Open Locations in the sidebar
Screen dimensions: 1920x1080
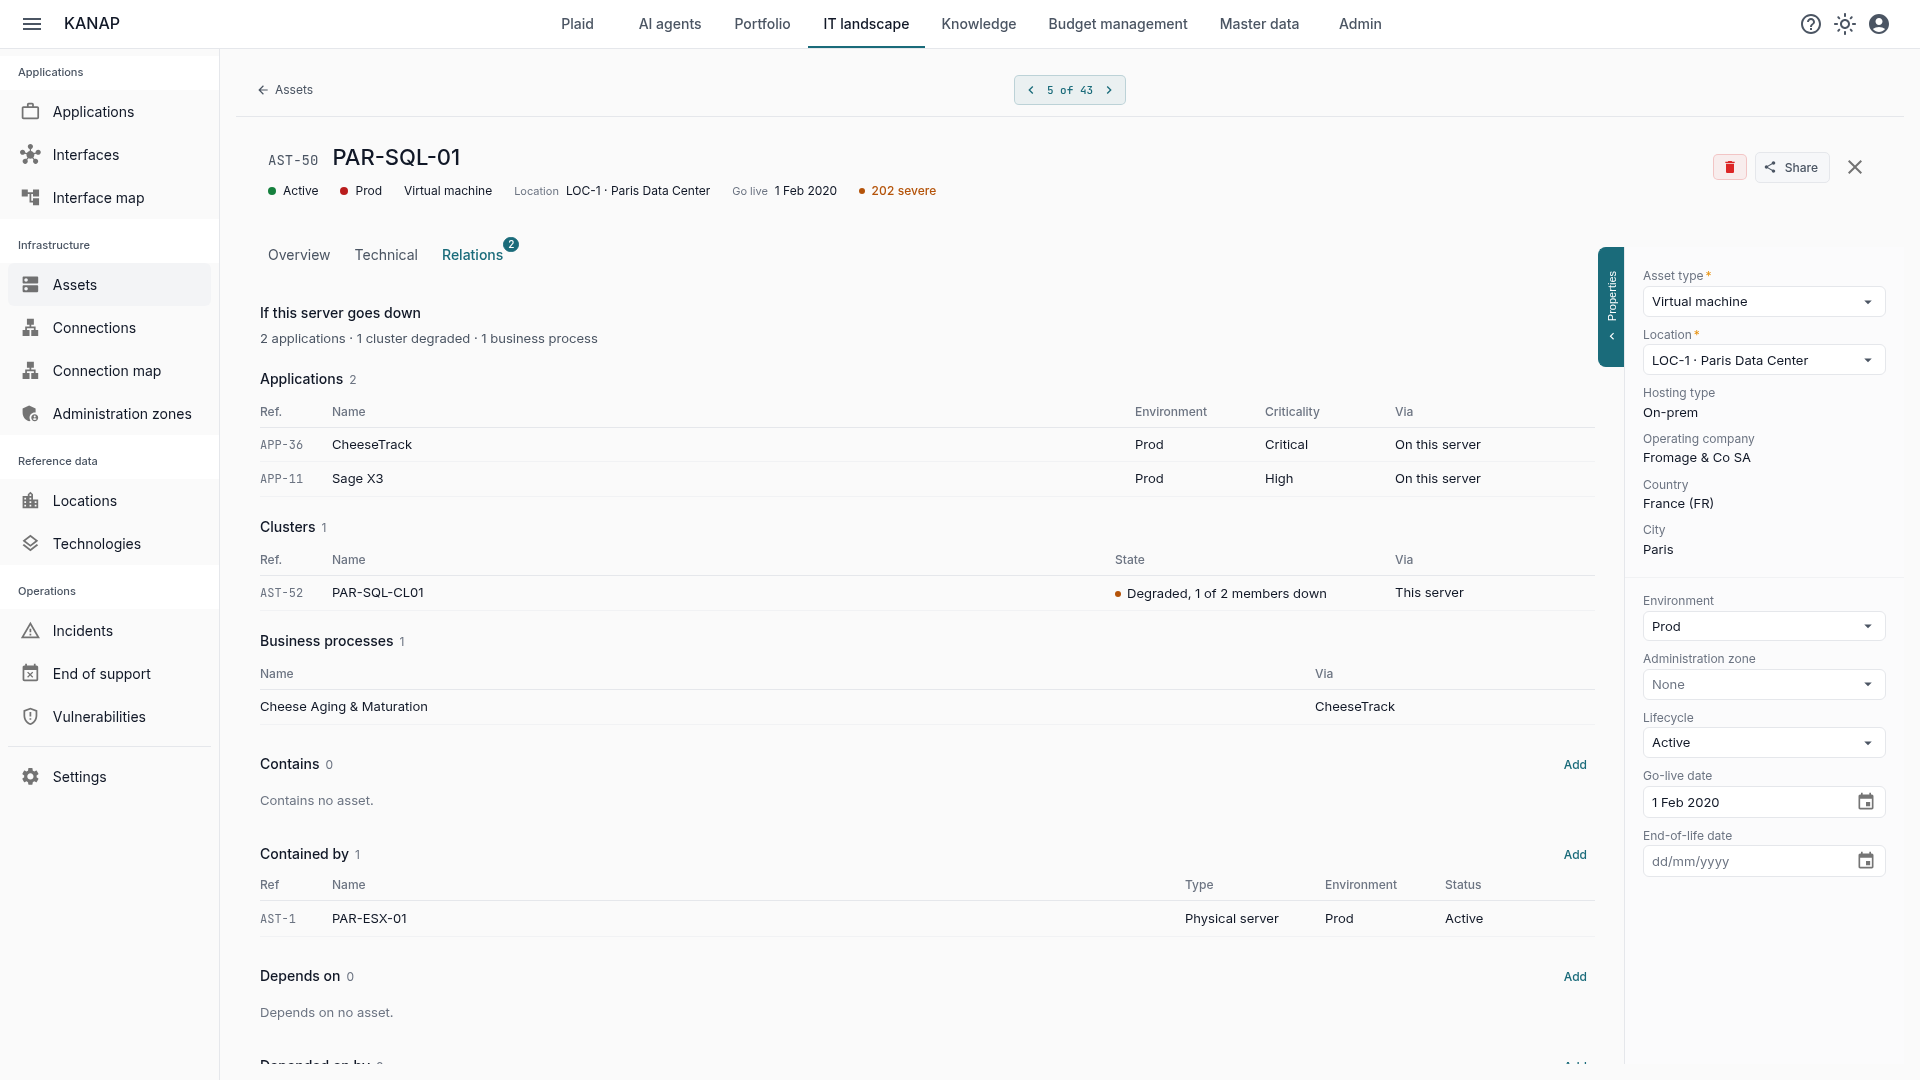point(109,501)
